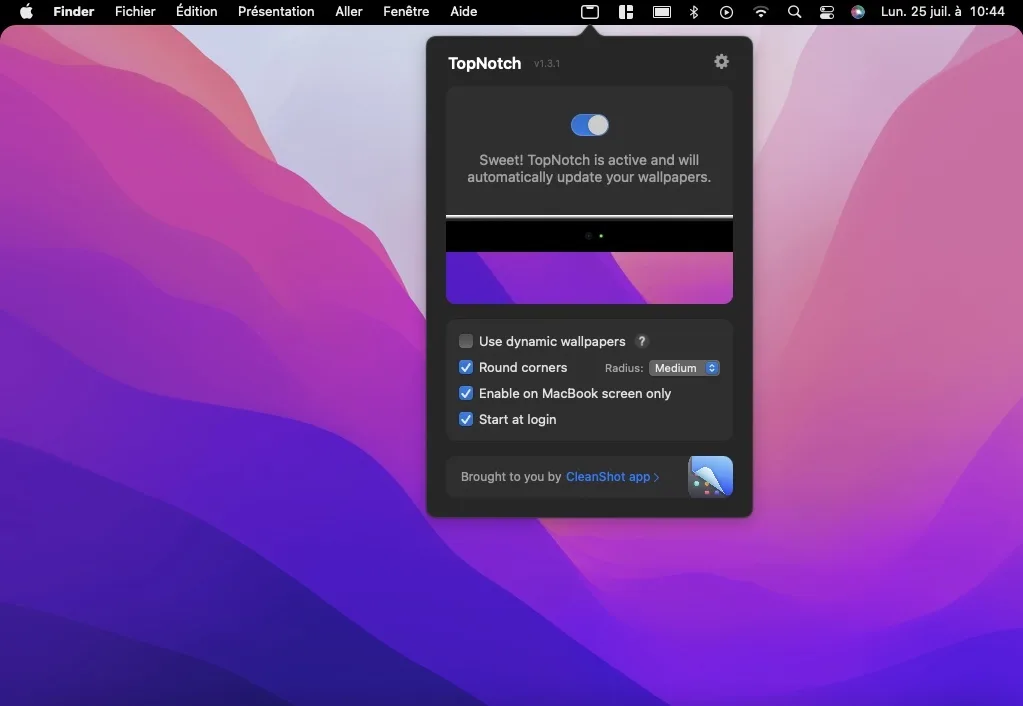Open the Finder menu
This screenshot has height=706, width=1023.
click(74, 12)
